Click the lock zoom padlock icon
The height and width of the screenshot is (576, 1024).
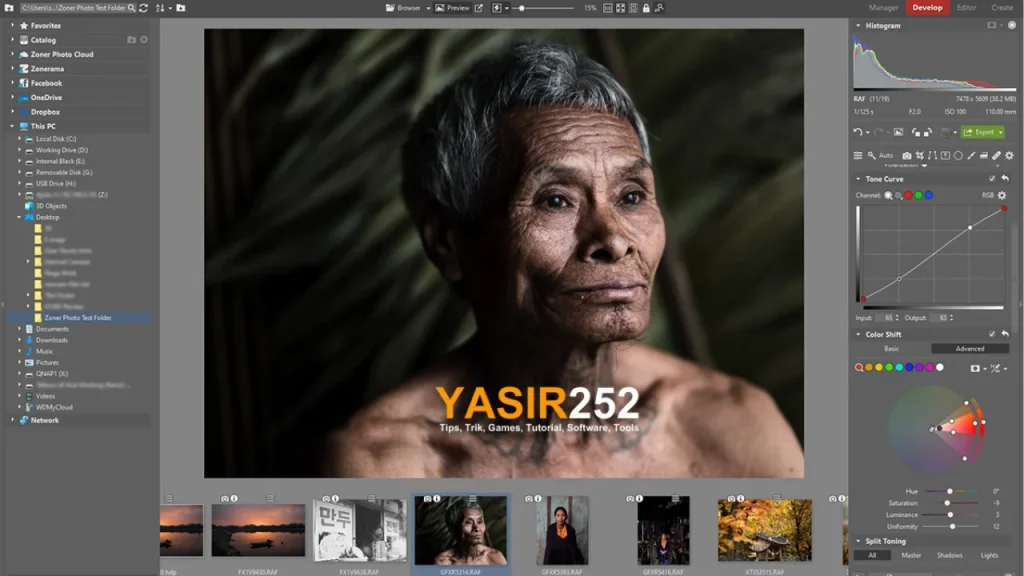click(x=646, y=8)
